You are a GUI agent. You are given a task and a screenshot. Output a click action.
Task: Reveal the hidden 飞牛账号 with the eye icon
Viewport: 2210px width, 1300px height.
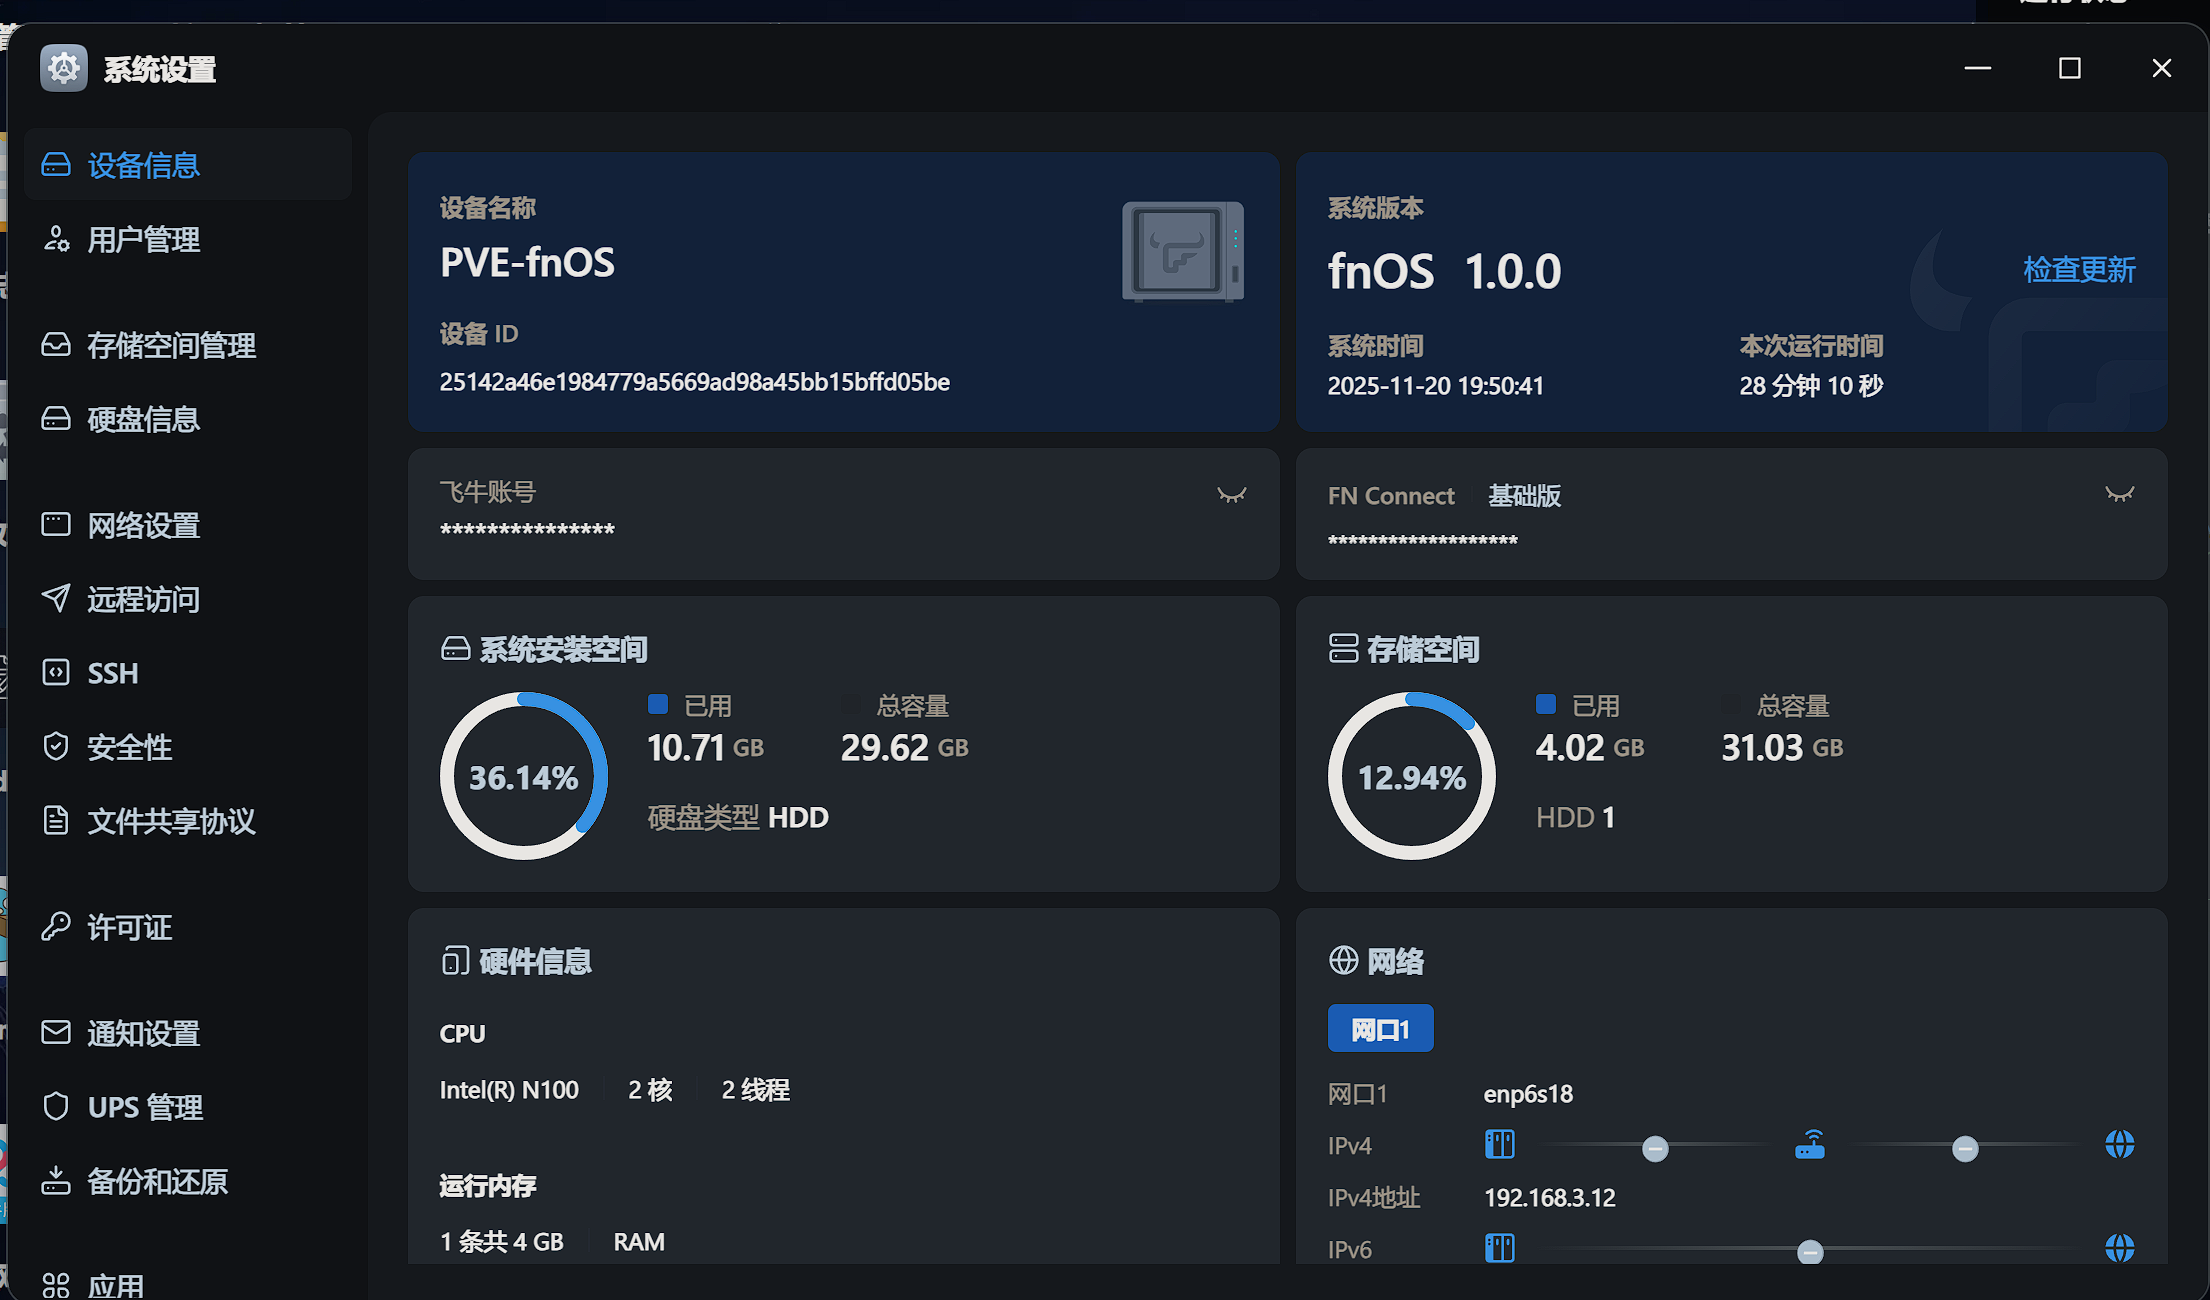tap(1231, 495)
